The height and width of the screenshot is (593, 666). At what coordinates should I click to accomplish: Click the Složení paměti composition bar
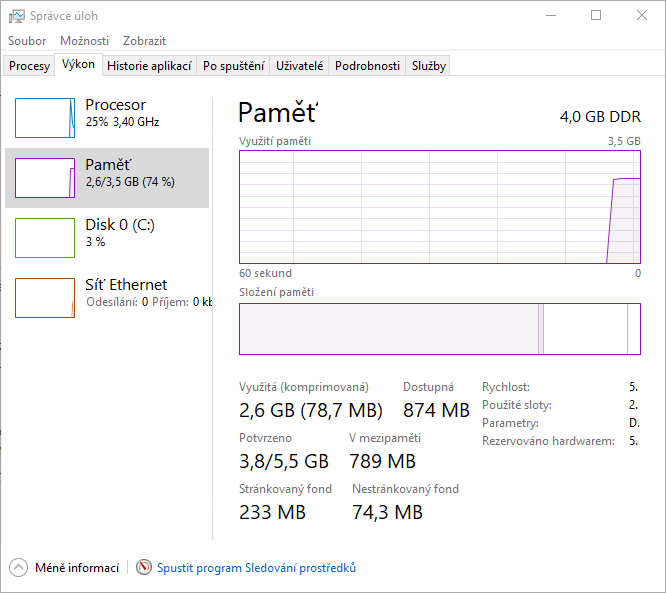(440, 329)
